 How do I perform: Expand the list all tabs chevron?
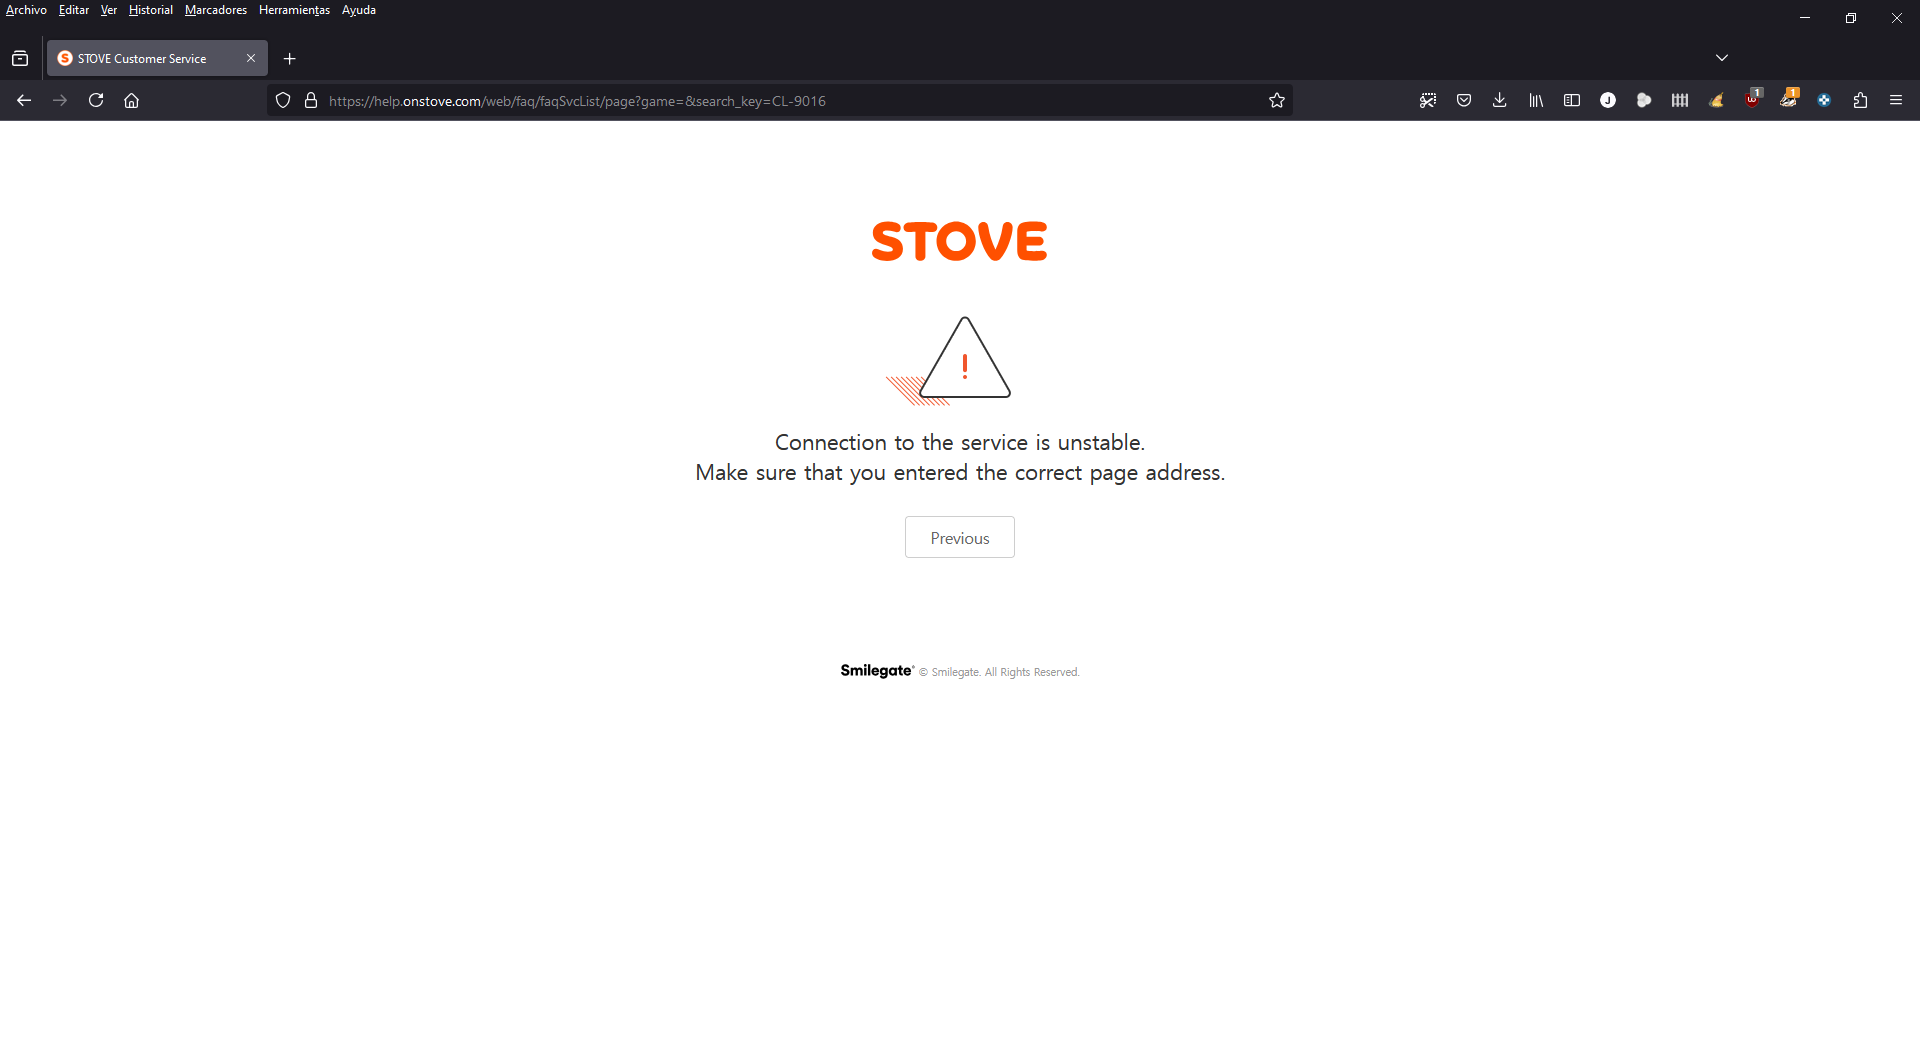click(x=1722, y=58)
